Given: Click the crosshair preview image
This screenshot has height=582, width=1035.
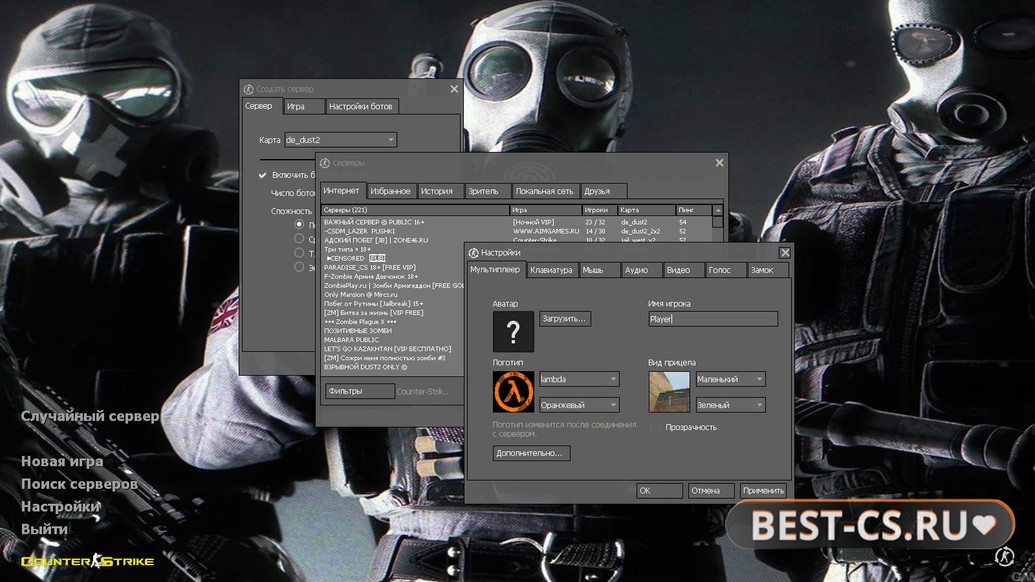Looking at the screenshot, I should pyautogui.click(x=669, y=391).
